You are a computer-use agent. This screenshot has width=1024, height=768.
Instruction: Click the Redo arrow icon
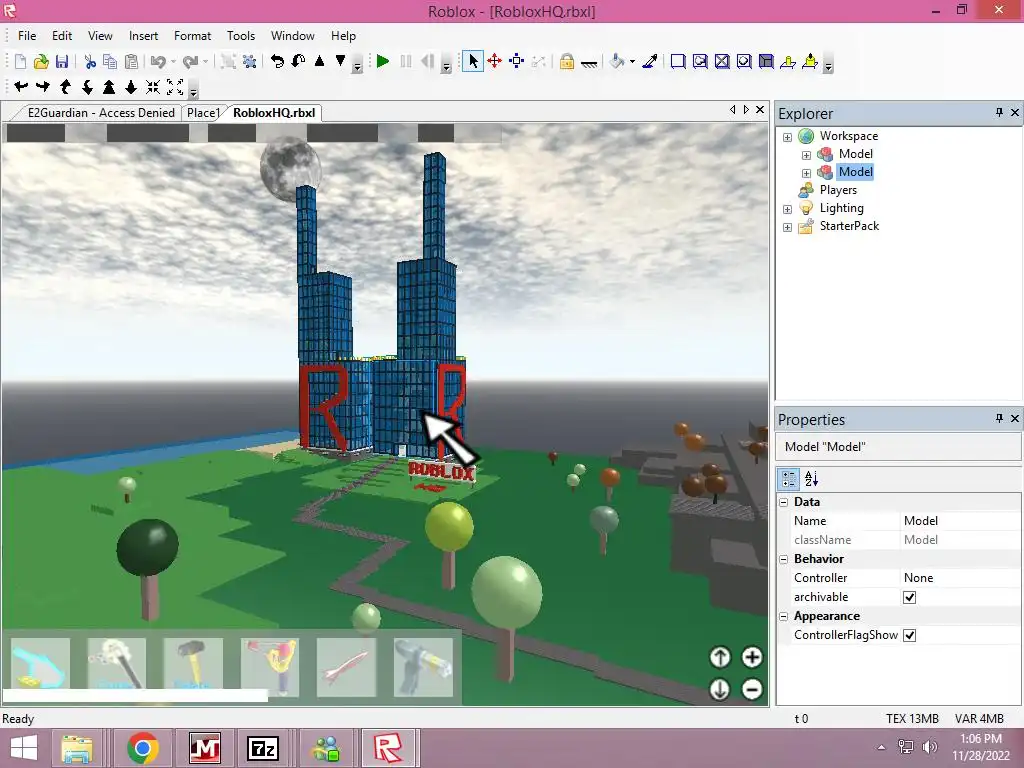tap(190, 61)
